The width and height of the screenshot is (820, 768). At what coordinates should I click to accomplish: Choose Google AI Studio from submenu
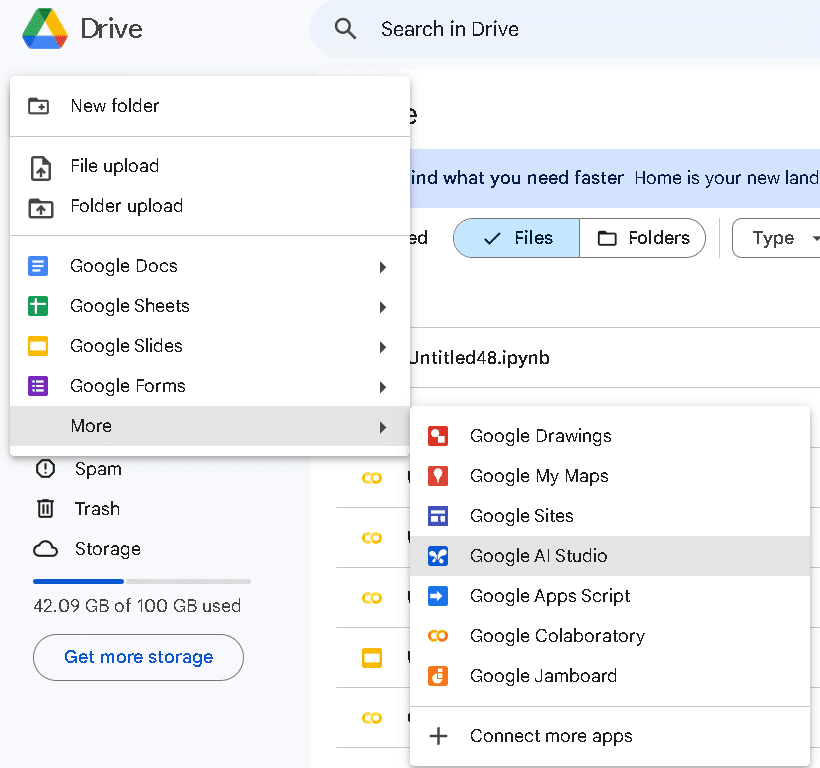click(x=539, y=556)
